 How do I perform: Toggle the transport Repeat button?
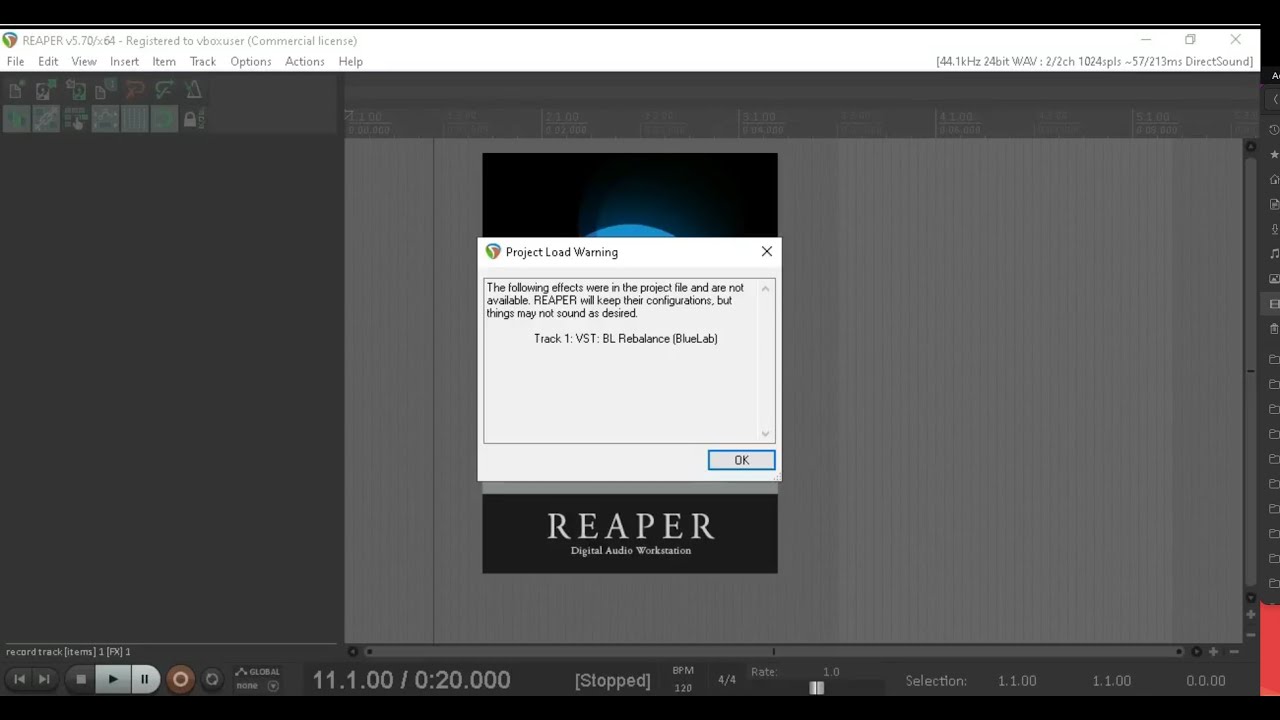point(212,679)
